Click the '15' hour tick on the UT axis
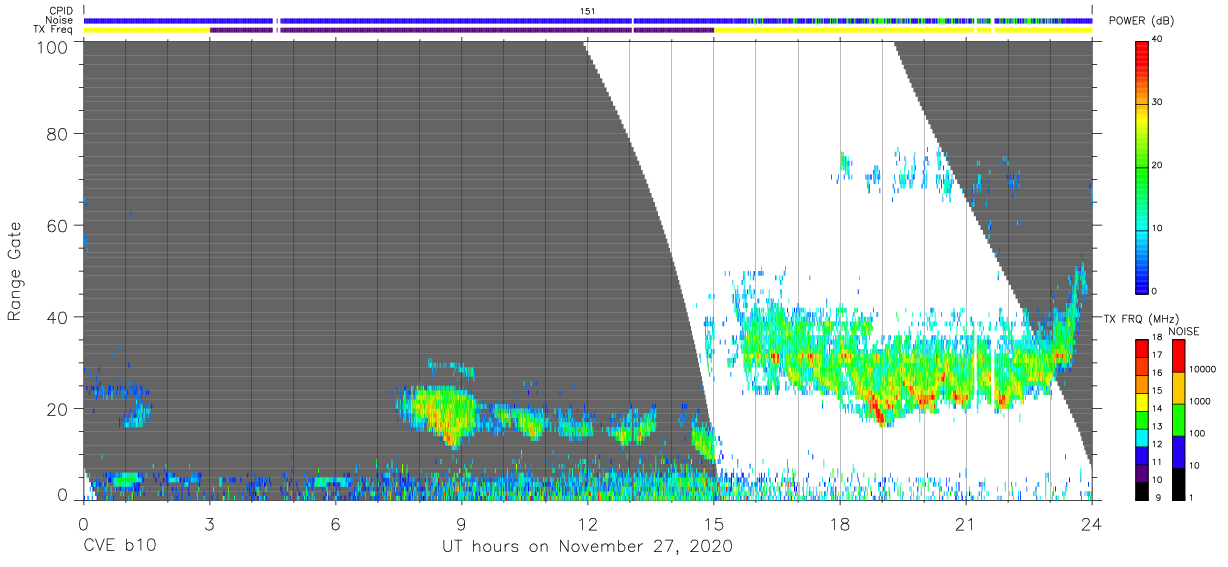 click(713, 523)
